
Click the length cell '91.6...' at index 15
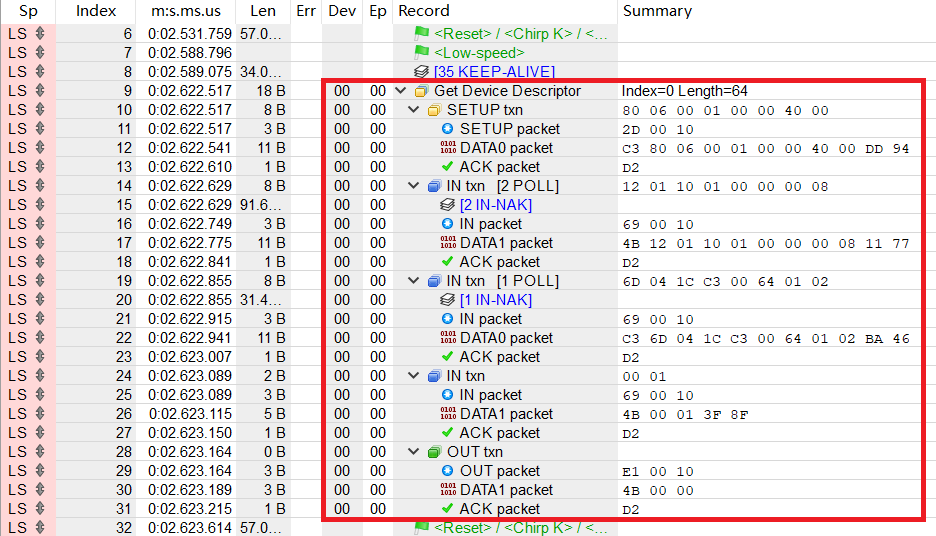pyautogui.click(x=260, y=205)
